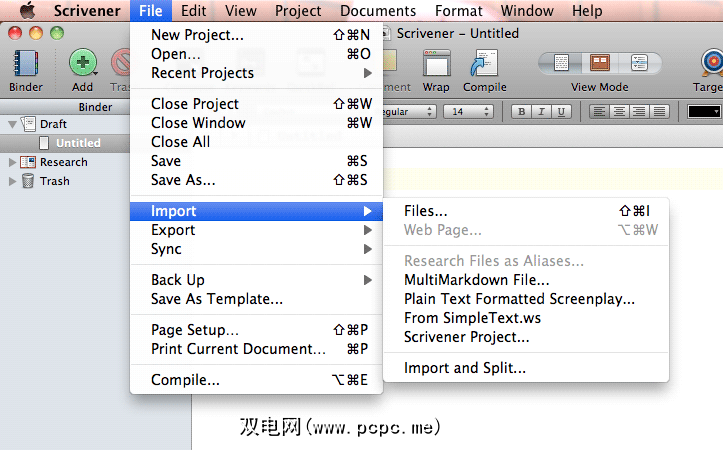Click the green Add document icon
The image size is (723, 450).
click(82, 66)
